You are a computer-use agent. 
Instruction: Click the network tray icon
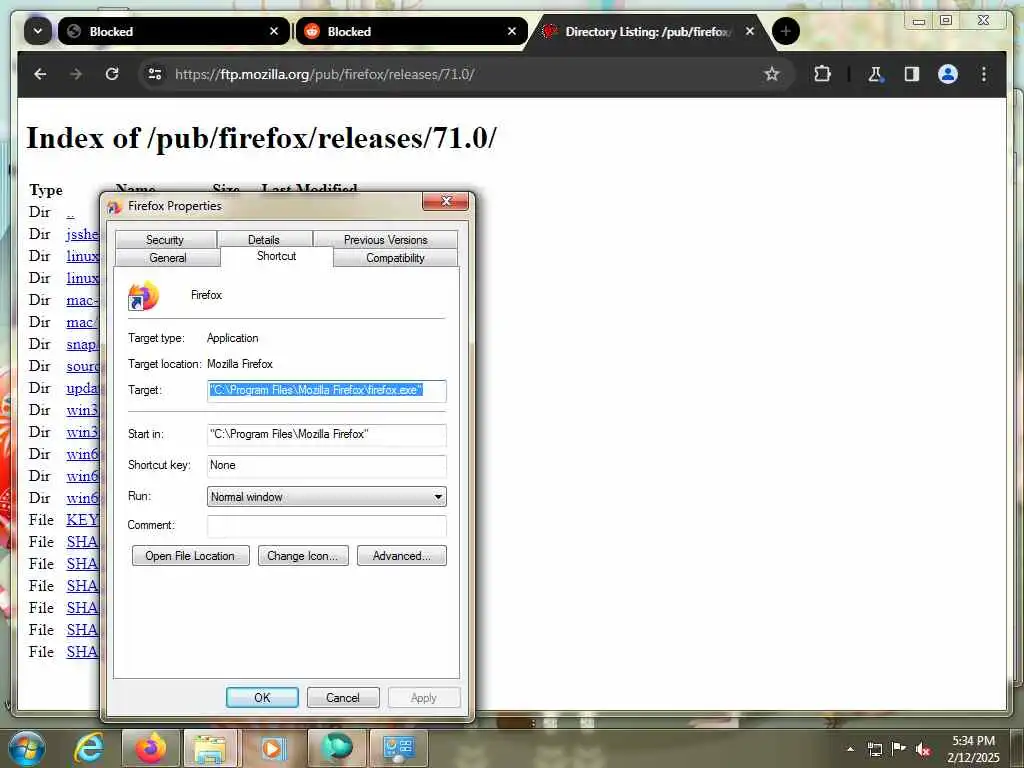[x=874, y=749]
